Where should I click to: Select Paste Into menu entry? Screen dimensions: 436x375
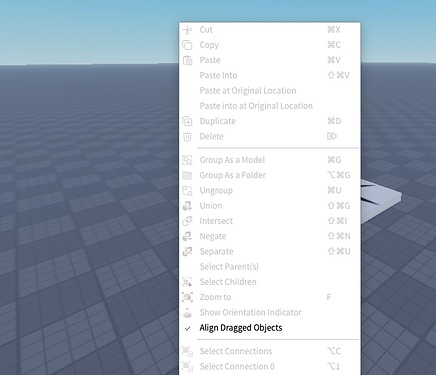[x=270, y=75]
